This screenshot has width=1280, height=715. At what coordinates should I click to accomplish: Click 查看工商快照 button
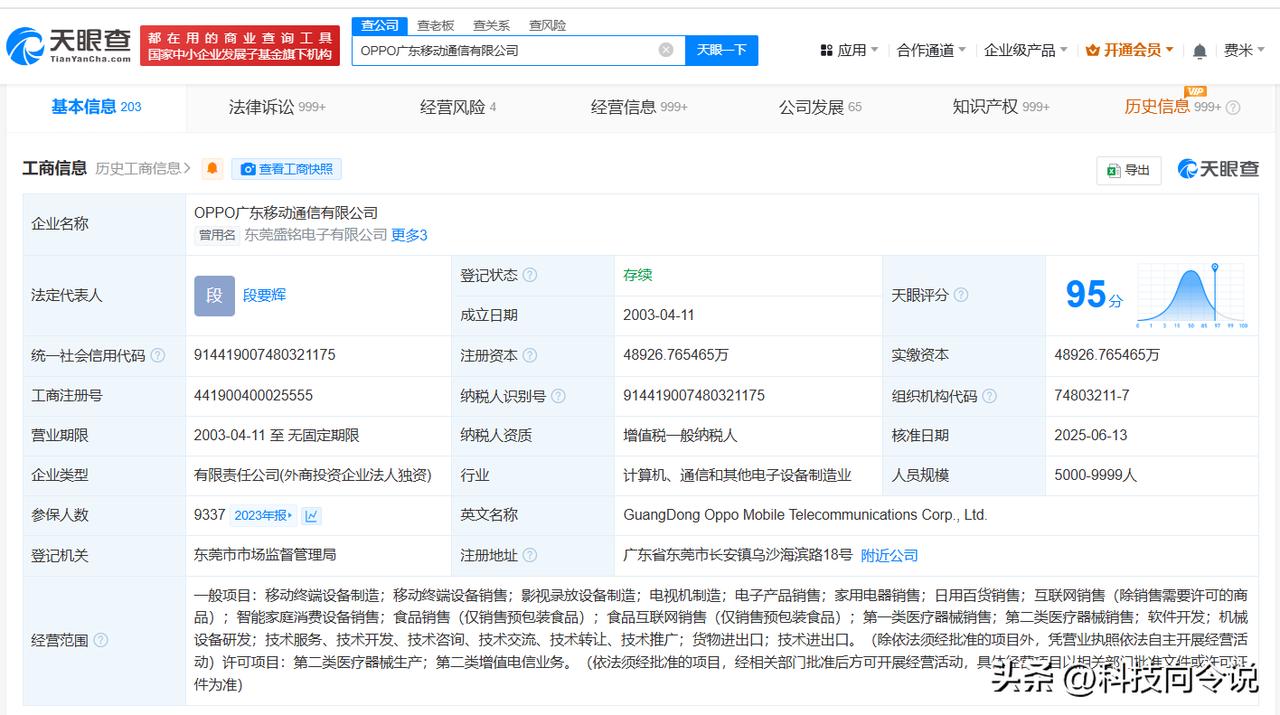click(286, 169)
